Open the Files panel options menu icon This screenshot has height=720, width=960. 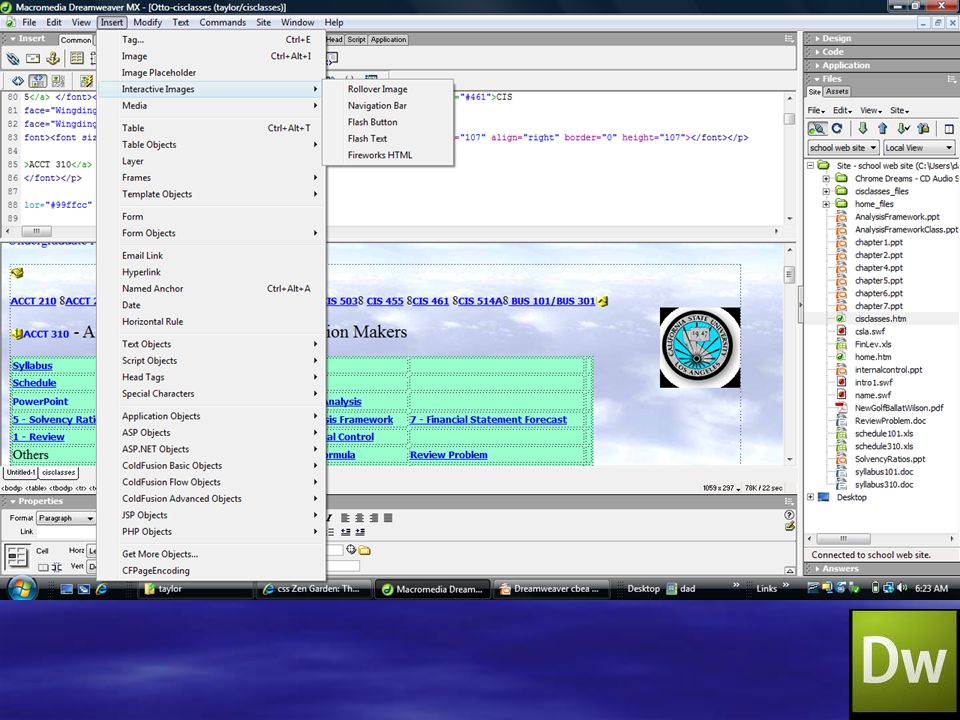click(x=951, y=79)
